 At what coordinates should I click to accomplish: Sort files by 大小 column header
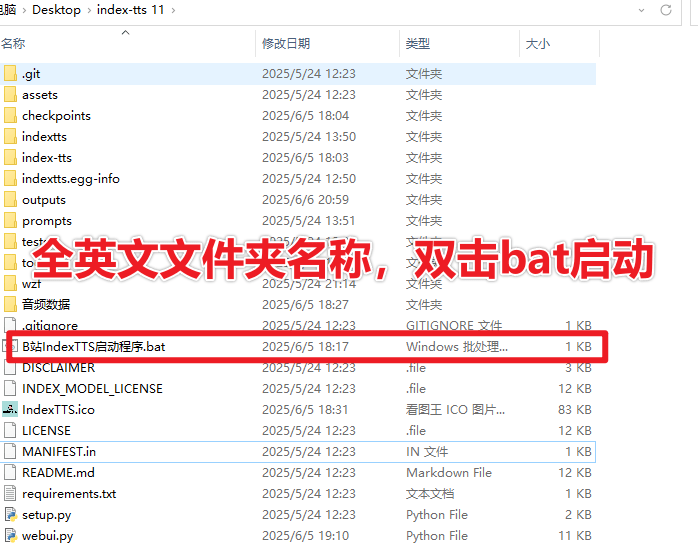tap(537, 44)
